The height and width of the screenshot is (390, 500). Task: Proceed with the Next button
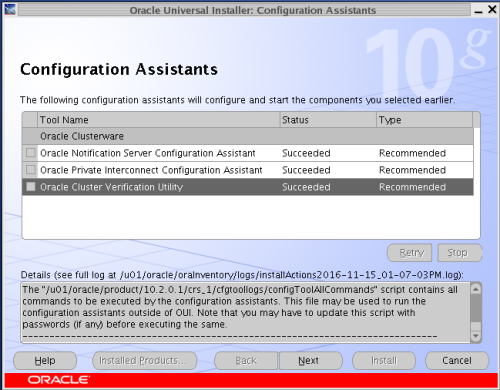point(311,360)
